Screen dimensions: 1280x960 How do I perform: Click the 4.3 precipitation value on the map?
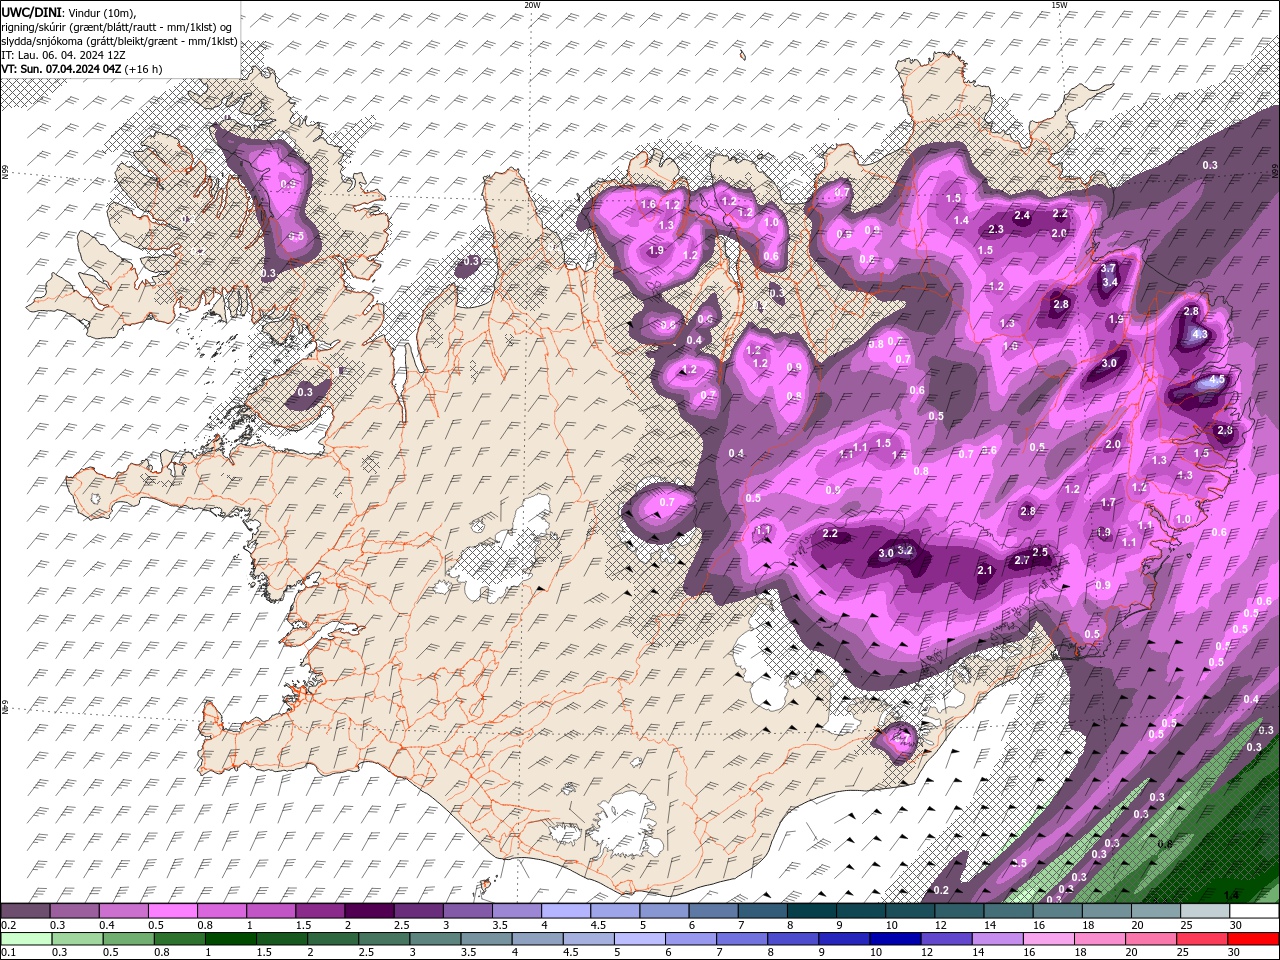tap(1201, 334)
